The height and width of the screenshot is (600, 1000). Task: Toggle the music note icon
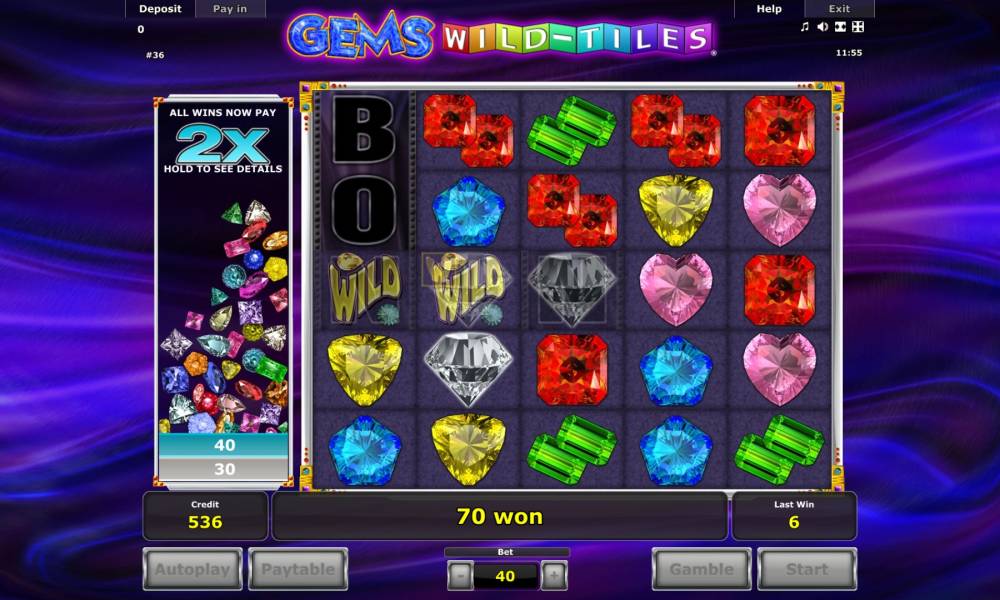tap(805, 26)
